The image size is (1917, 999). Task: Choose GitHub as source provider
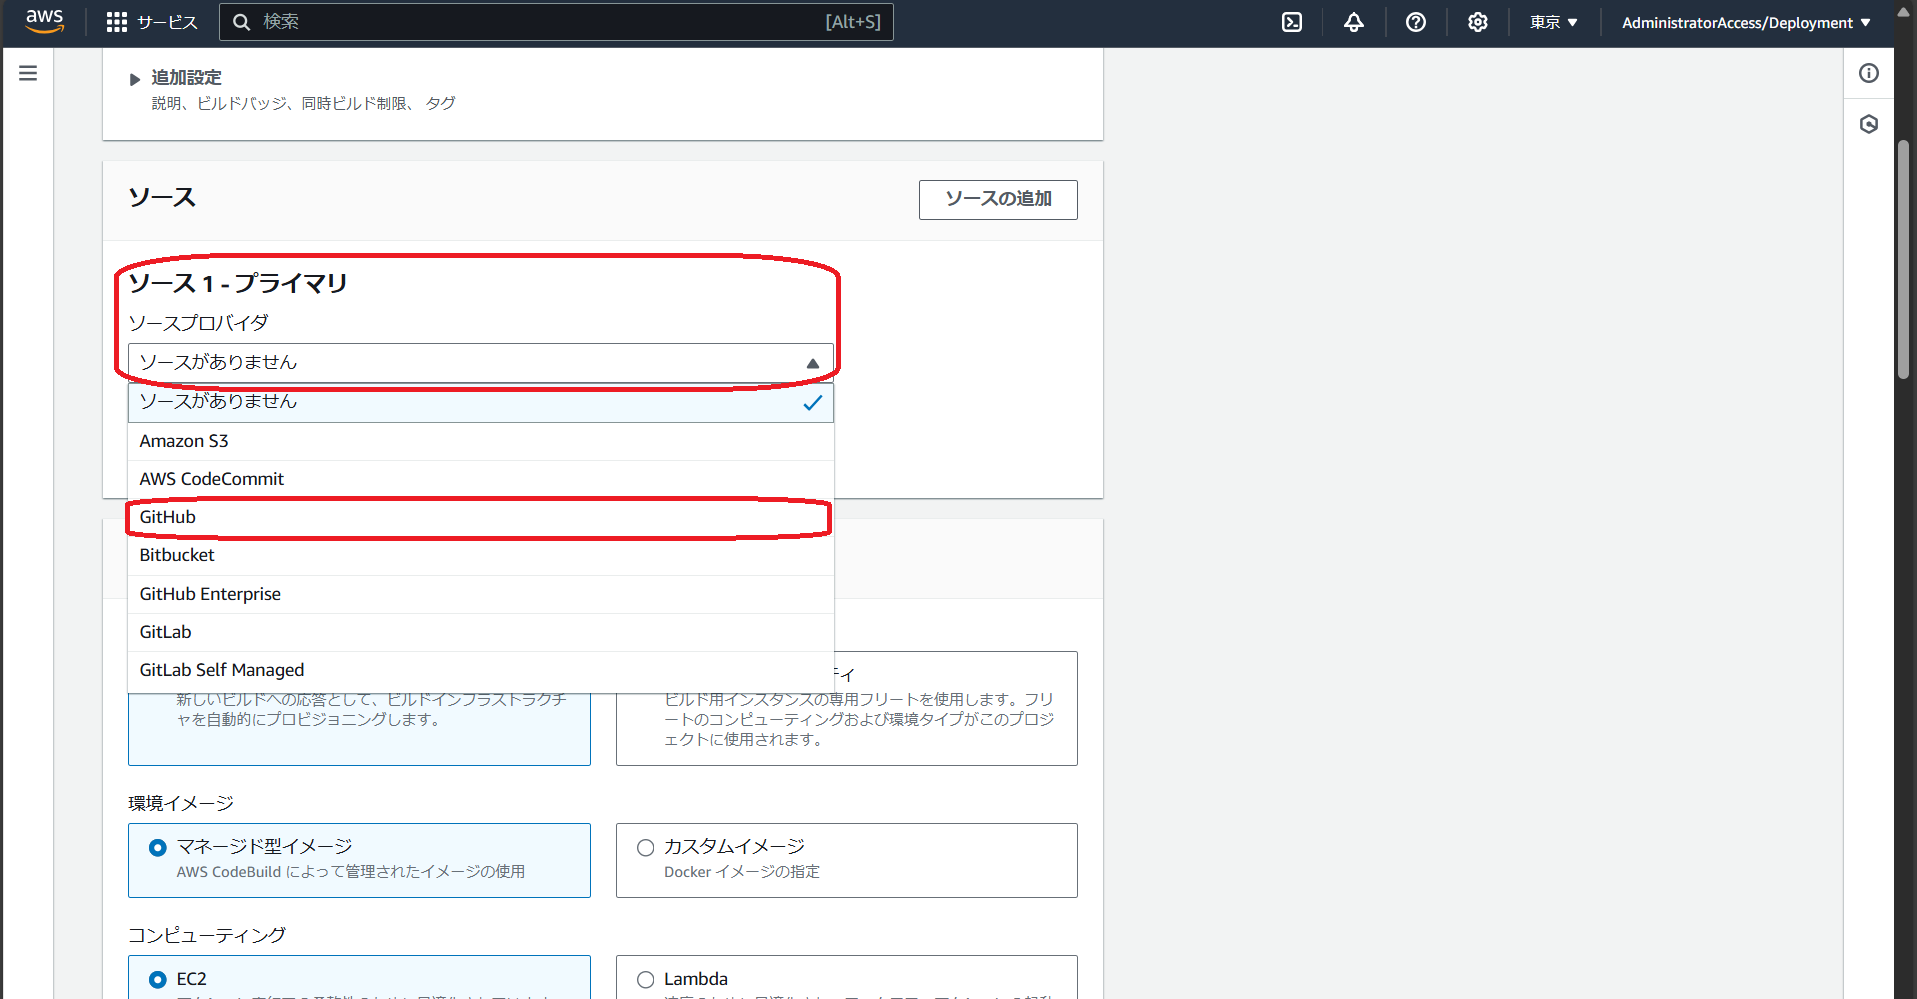(x=481, y=517)
